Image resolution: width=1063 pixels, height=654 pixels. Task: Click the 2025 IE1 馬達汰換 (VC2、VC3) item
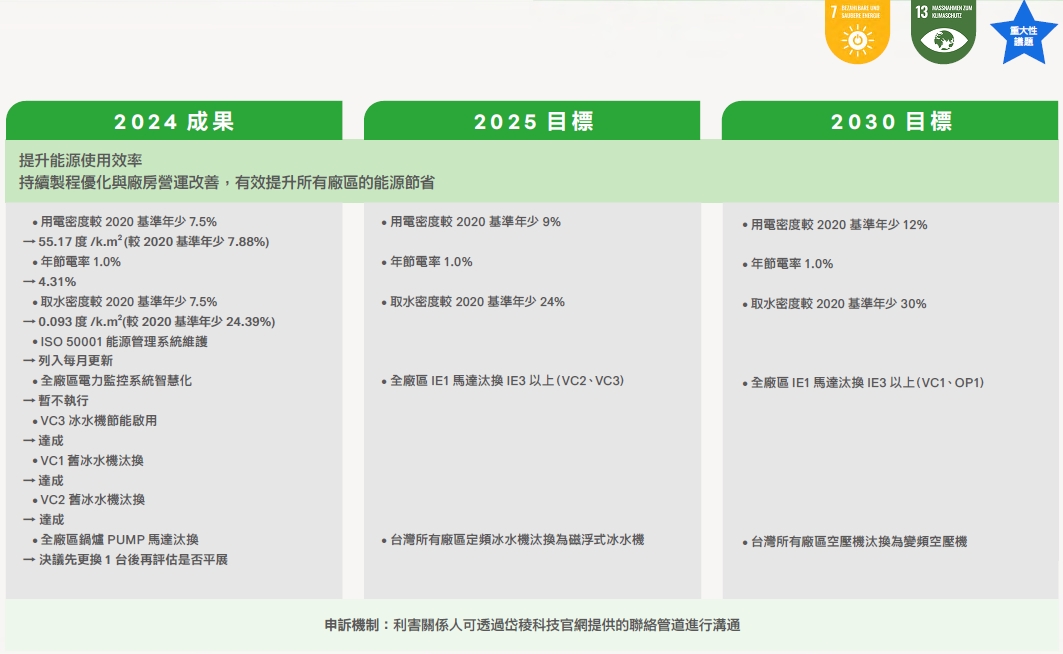click(507, 381)
